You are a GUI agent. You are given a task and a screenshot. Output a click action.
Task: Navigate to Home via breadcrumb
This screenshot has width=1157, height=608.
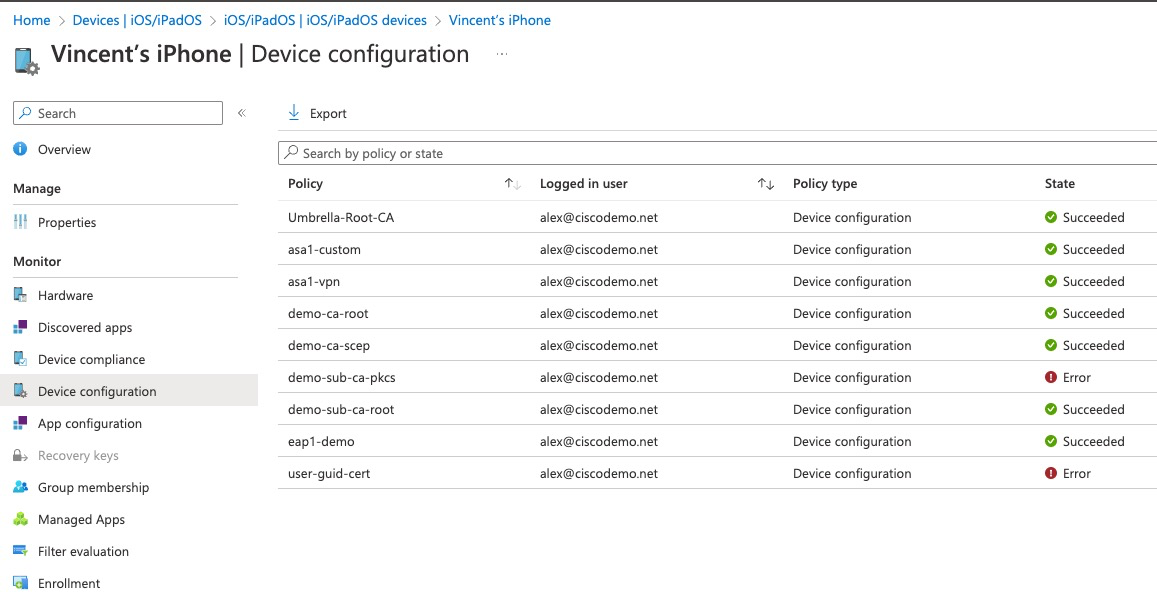30,19
